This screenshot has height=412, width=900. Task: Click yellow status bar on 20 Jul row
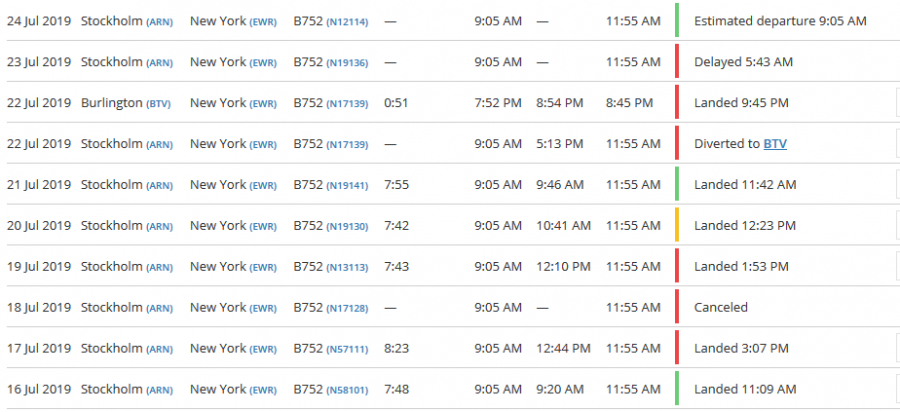point(677,226)
